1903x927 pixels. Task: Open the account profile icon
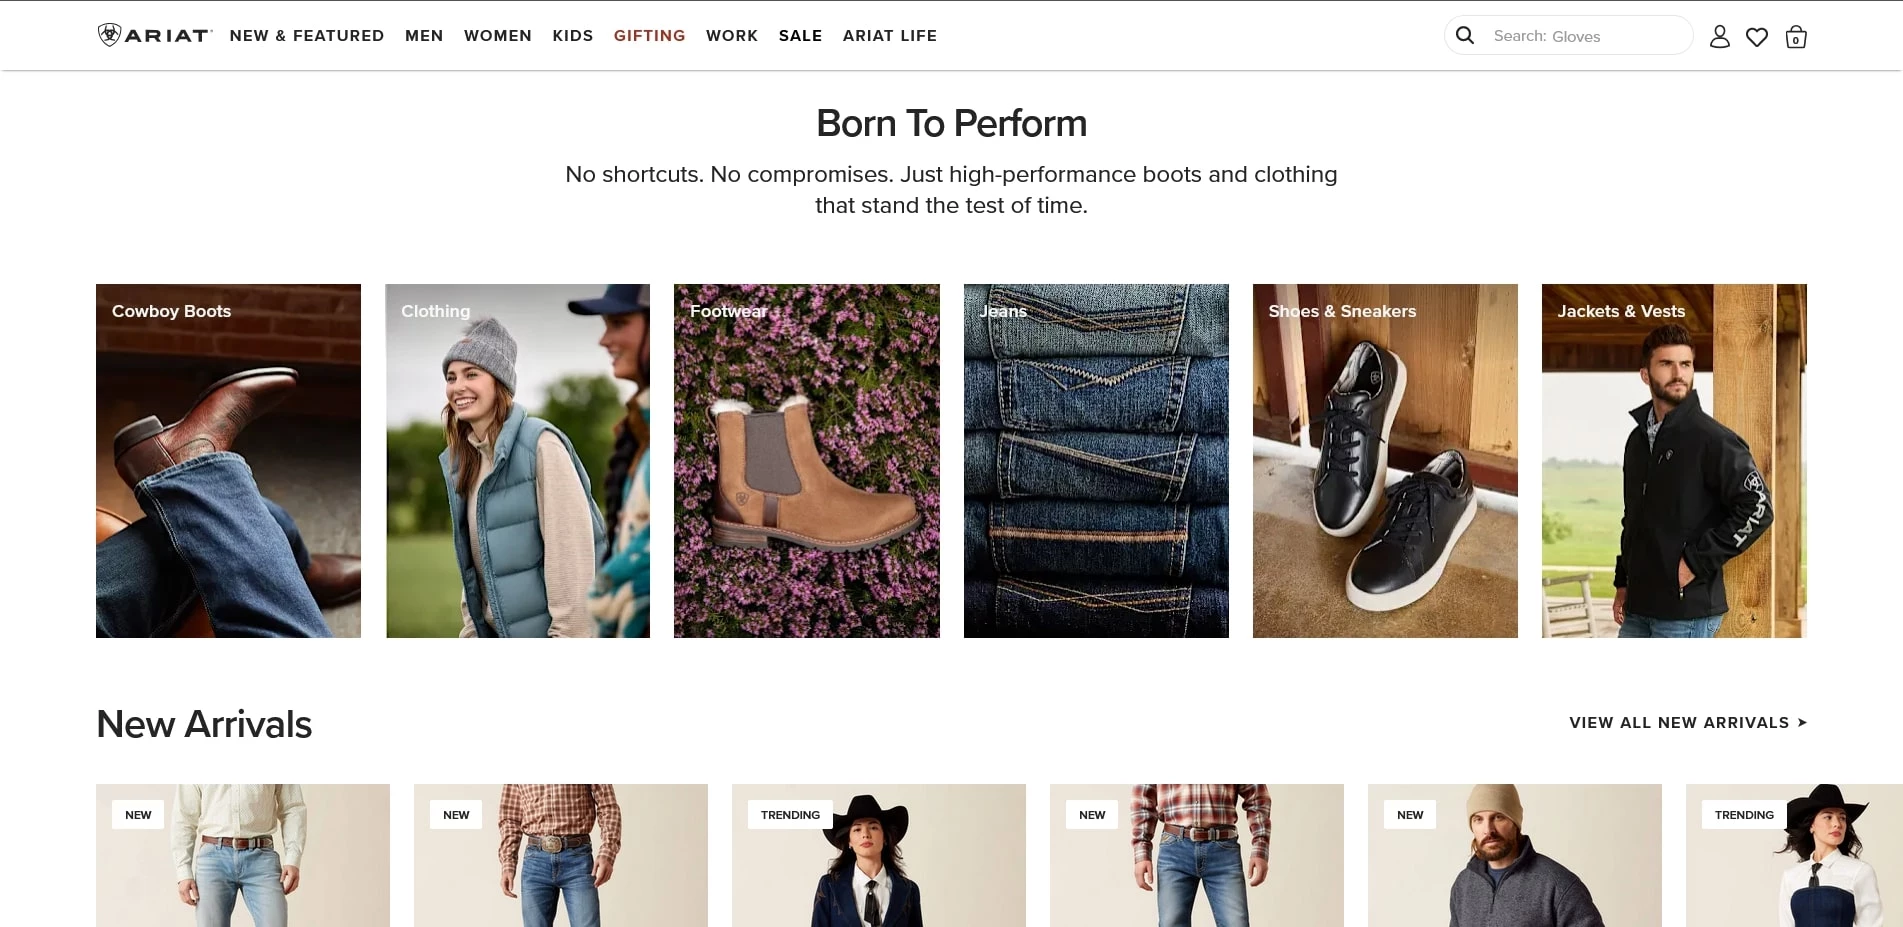click(1719, 37)
